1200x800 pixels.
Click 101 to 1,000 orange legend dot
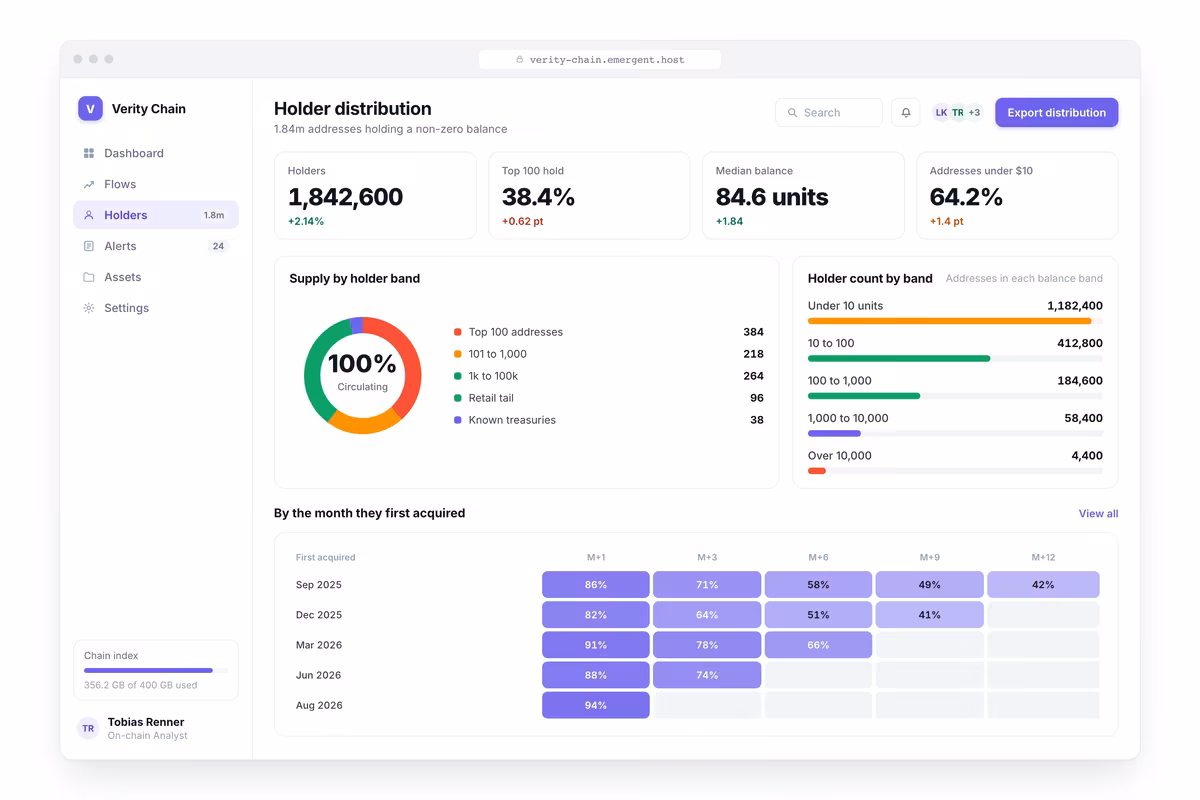pyautogui.click(x=458, y=354)
